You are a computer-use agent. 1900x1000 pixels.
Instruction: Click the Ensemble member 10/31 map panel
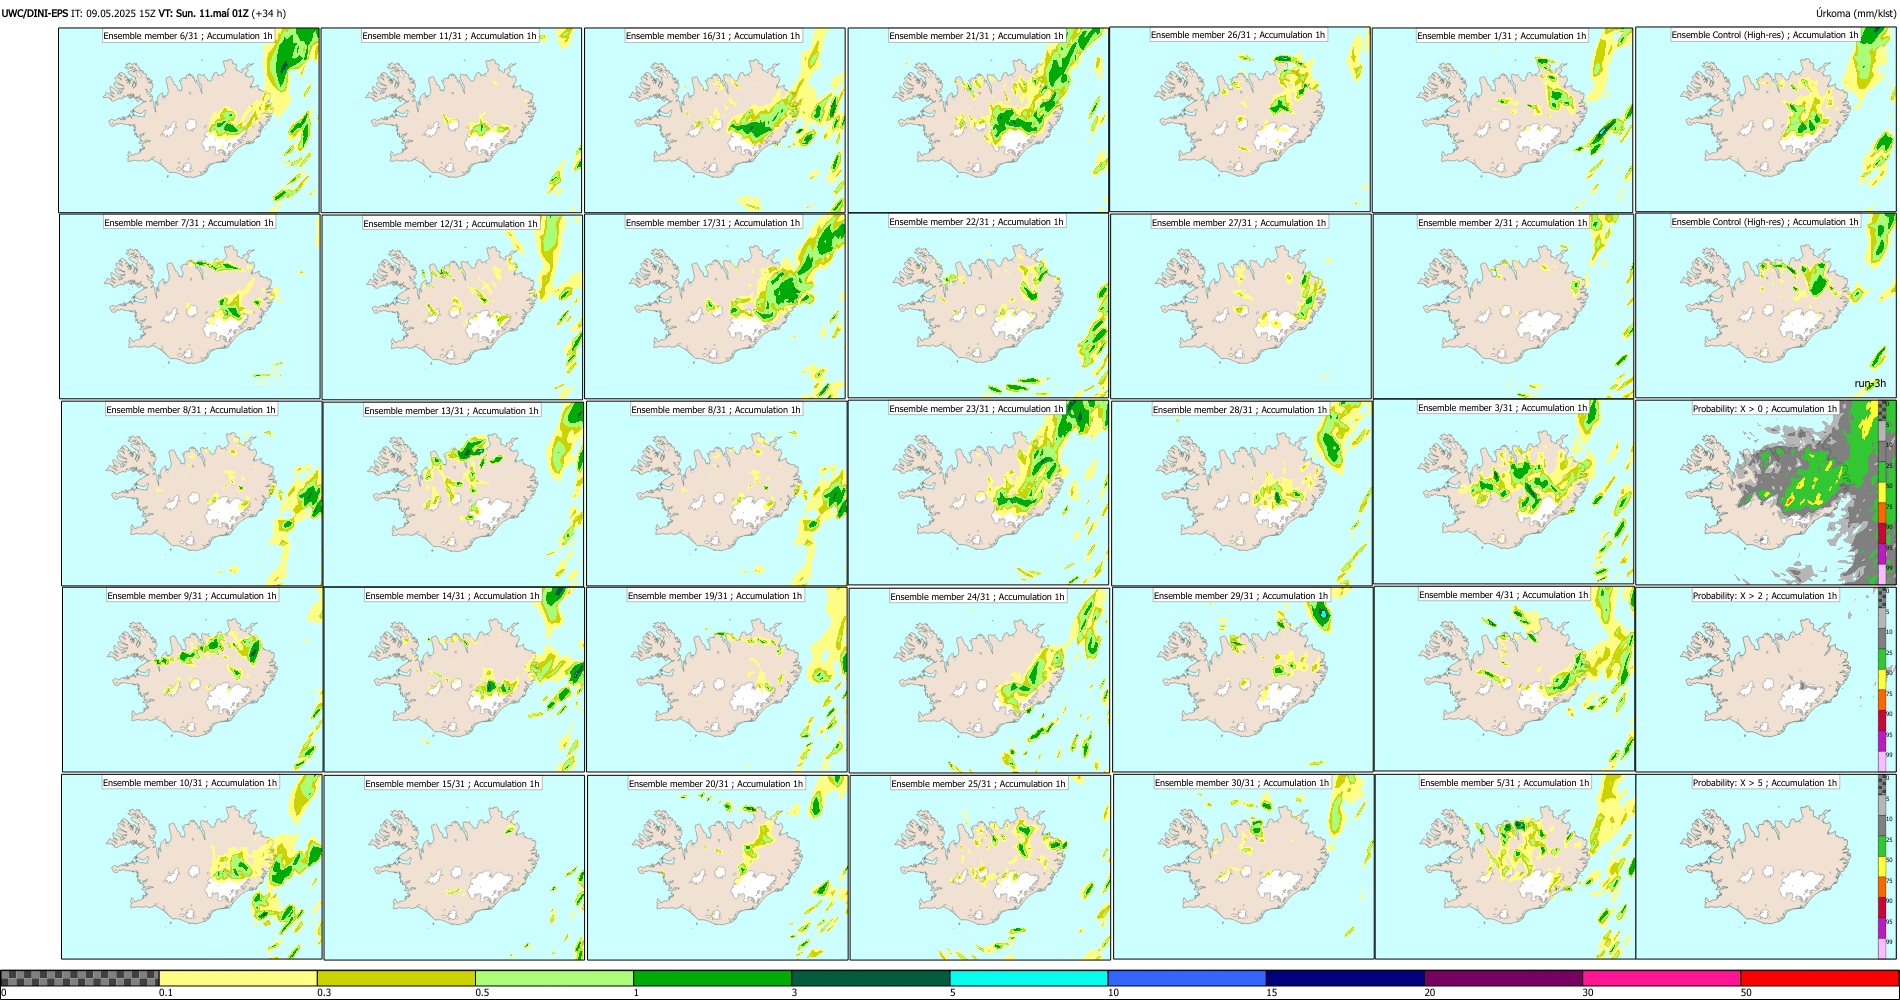click(x=192, y=867)
